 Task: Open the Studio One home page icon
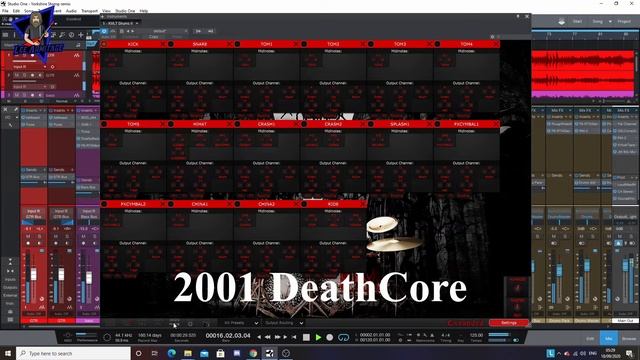pos(562,21)
